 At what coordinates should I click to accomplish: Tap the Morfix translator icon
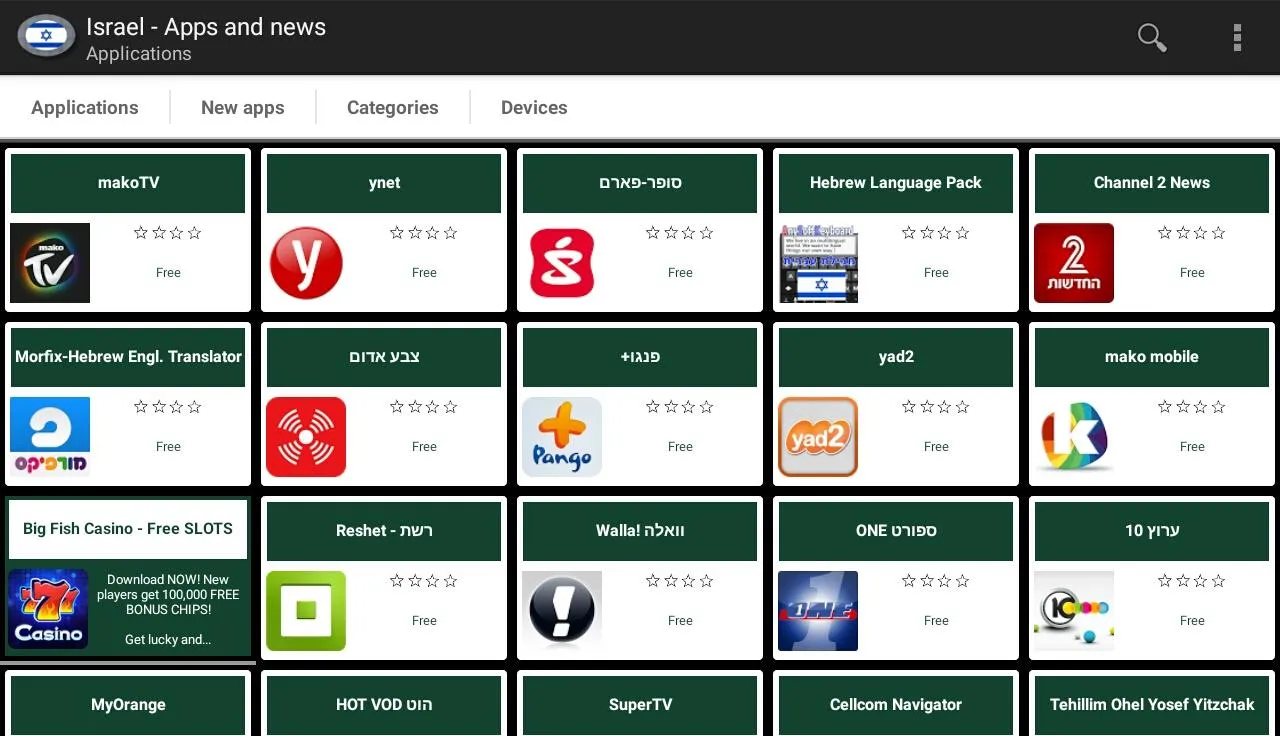pyautogui.click(x=50, y=437)
